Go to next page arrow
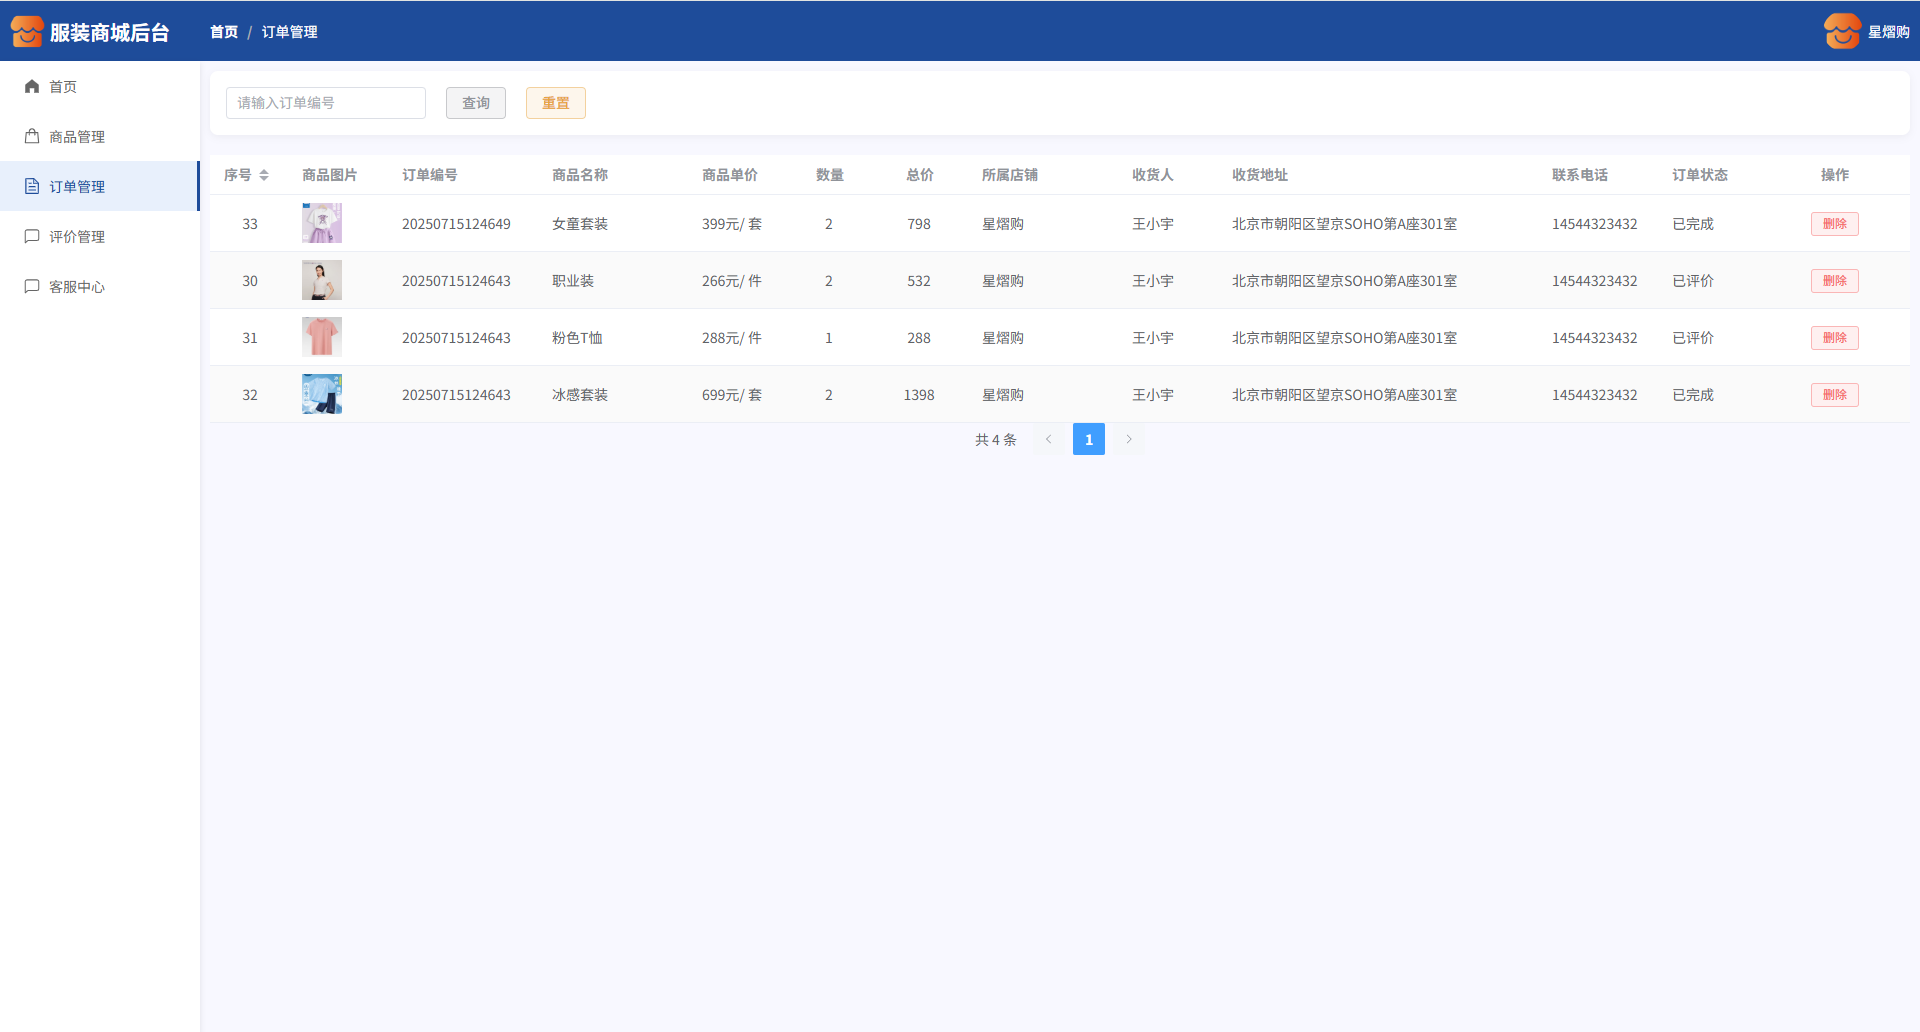 tap(1129, 440)
